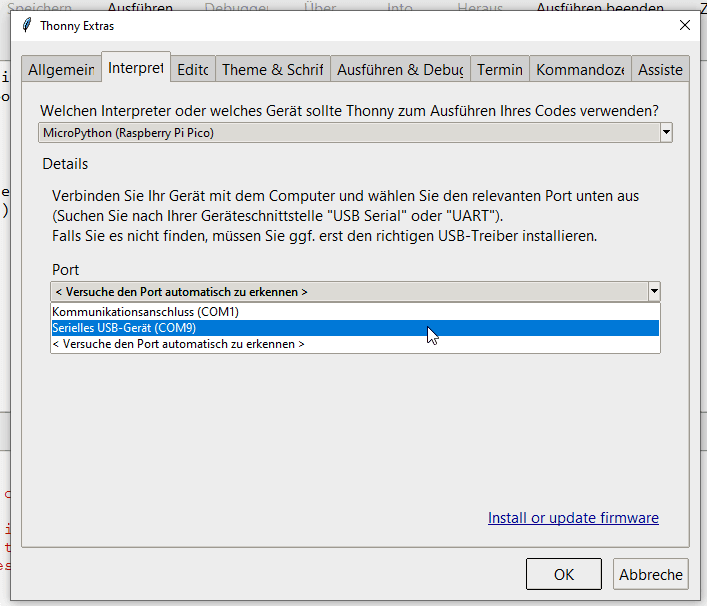Open Install or update firmware link

coord(573,518)
